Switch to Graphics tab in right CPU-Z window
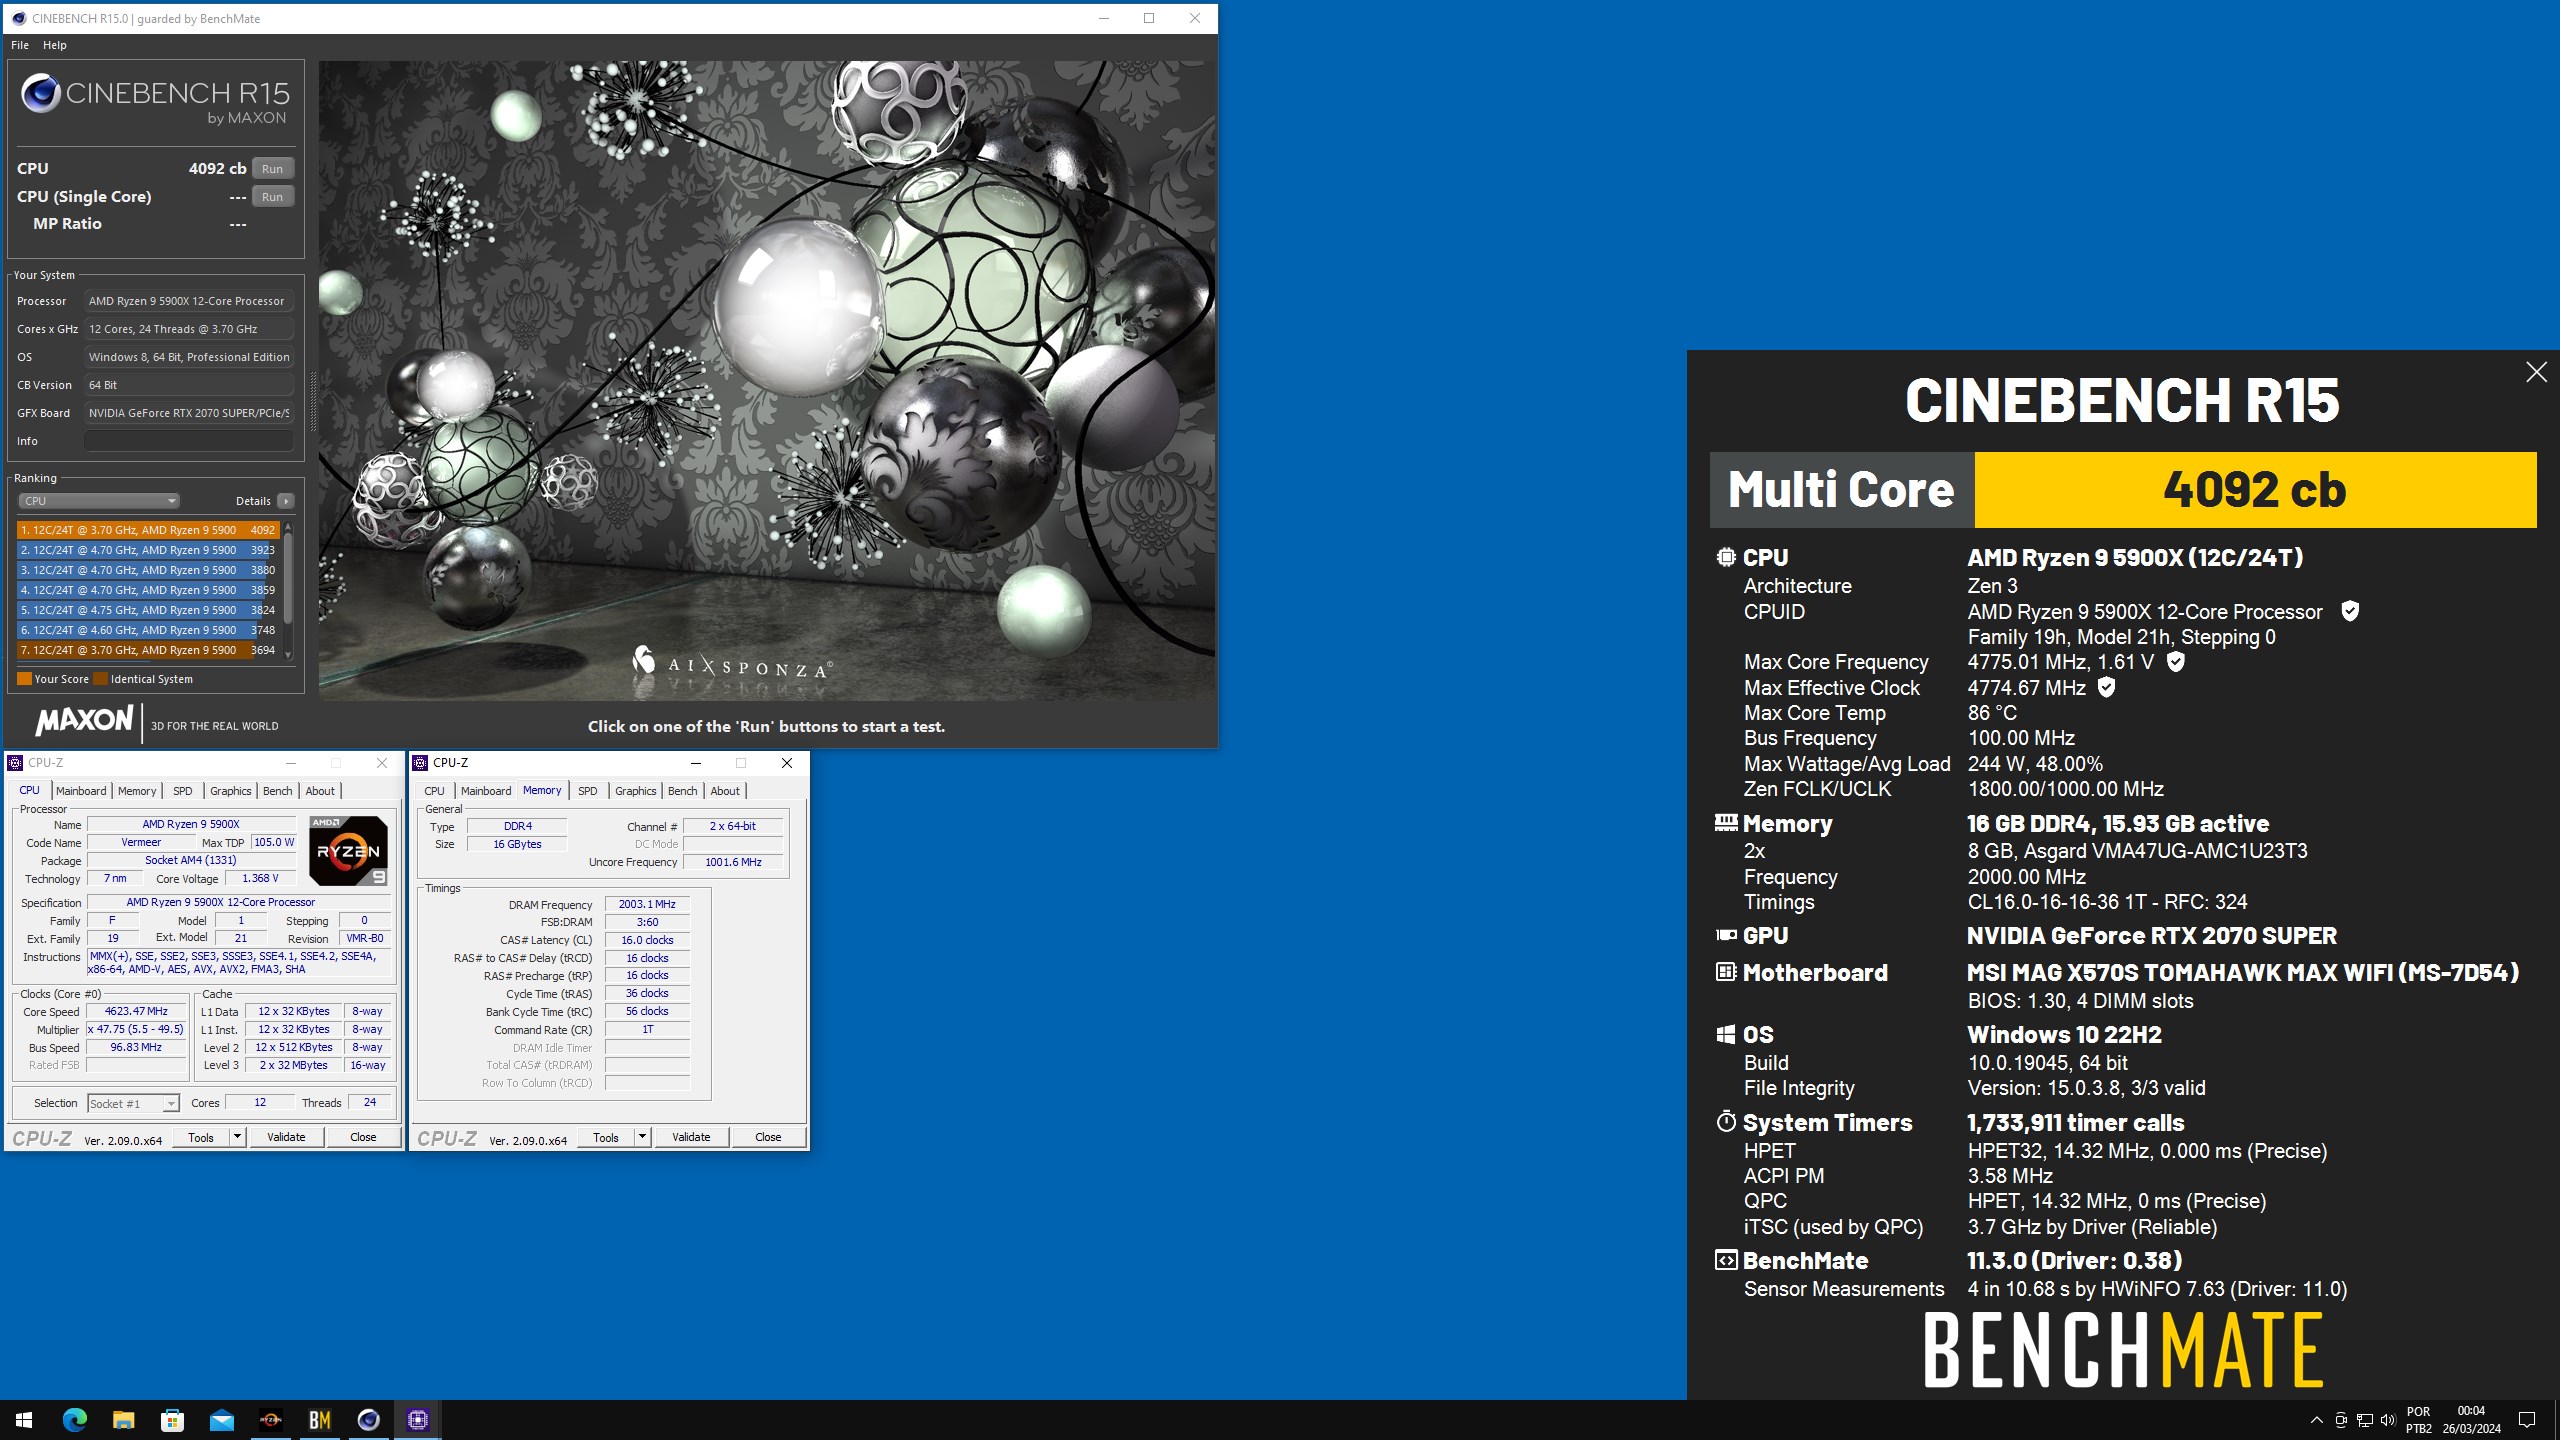The image size is (2560, 1440). pyautogui.click(x=636, y=791)
